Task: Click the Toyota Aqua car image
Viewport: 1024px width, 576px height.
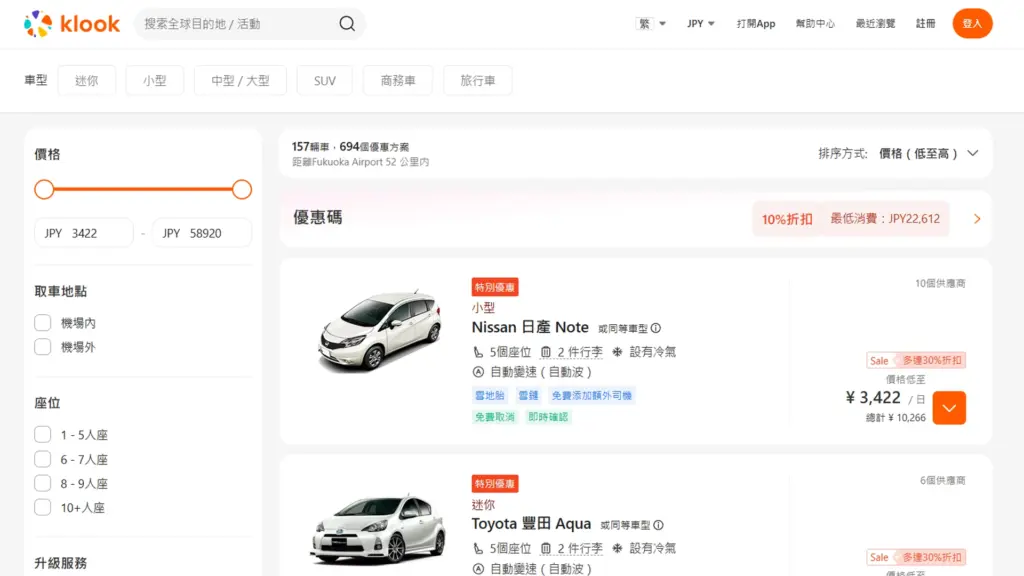Action: click(379, 529)
